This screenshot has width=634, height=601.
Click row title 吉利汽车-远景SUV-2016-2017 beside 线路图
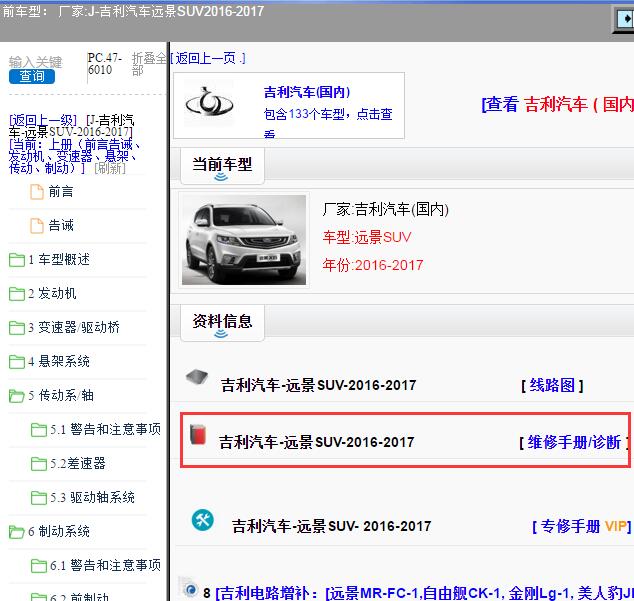tap(318, 385)
